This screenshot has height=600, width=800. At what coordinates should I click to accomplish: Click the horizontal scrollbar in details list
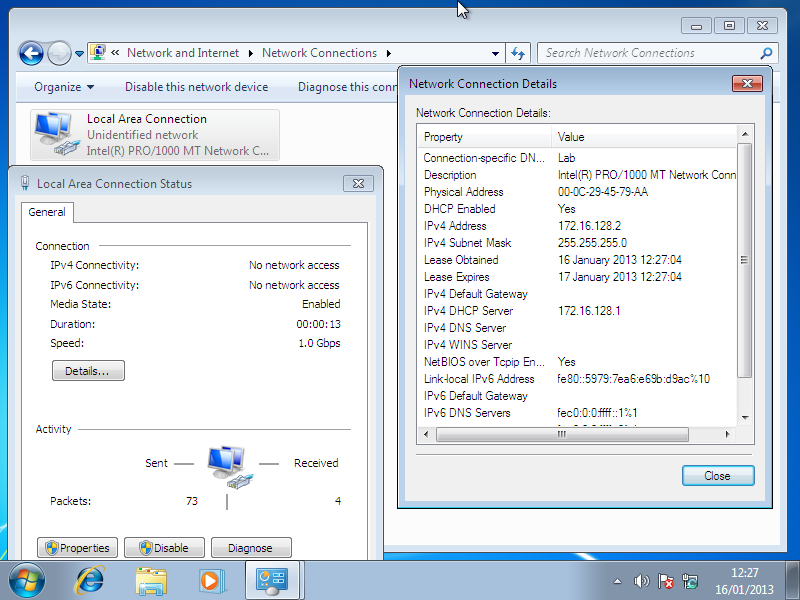[562, 434]
